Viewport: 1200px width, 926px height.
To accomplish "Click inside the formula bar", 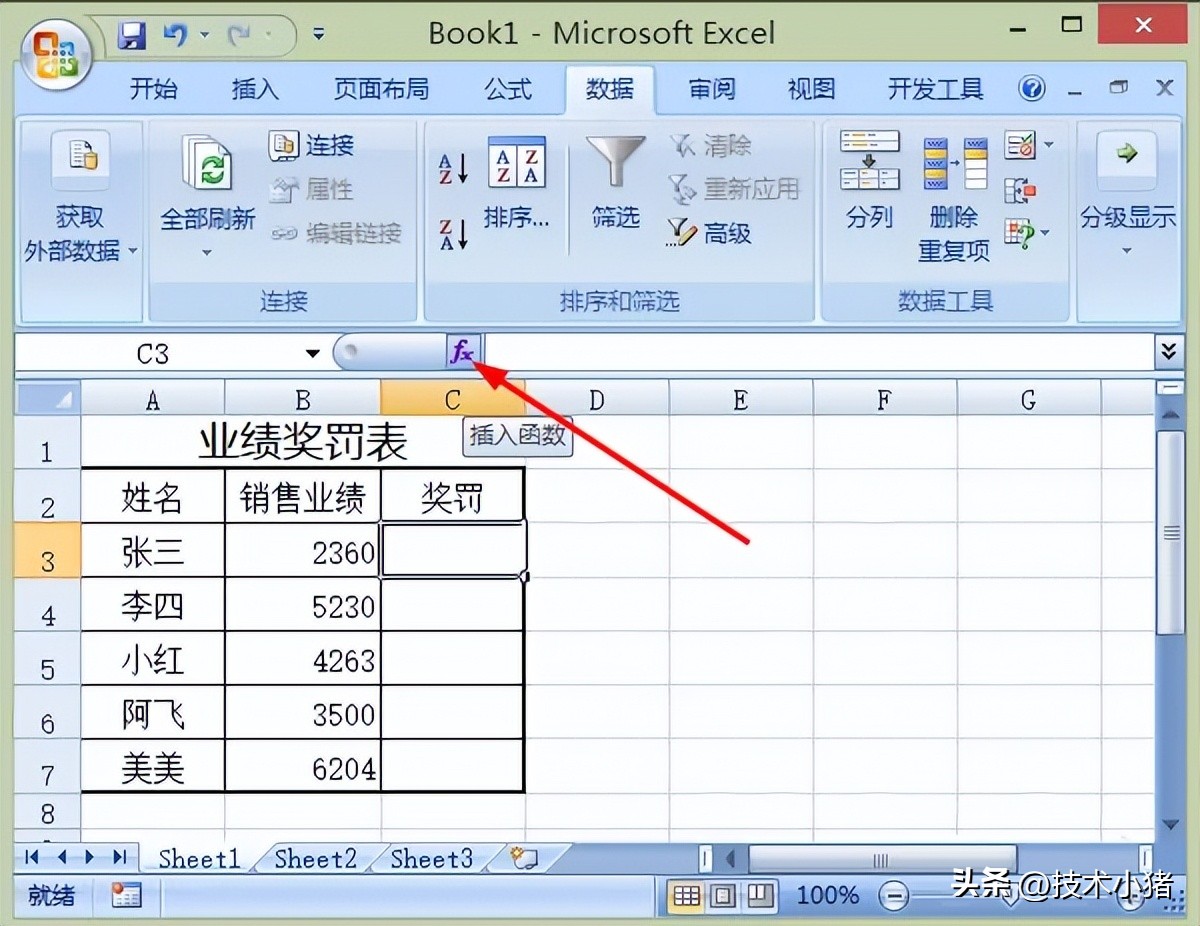I will [818, 352].
